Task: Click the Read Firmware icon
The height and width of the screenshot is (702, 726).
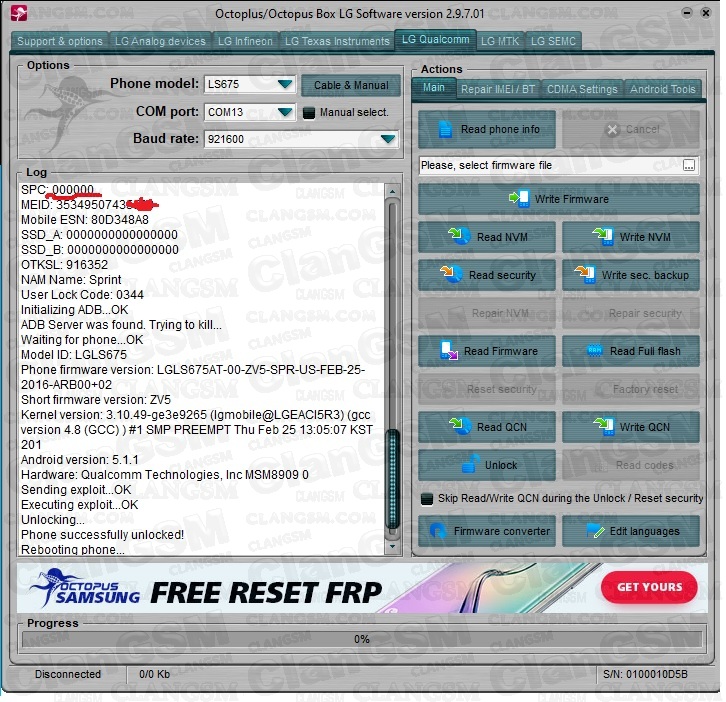Action: [449, 351]
